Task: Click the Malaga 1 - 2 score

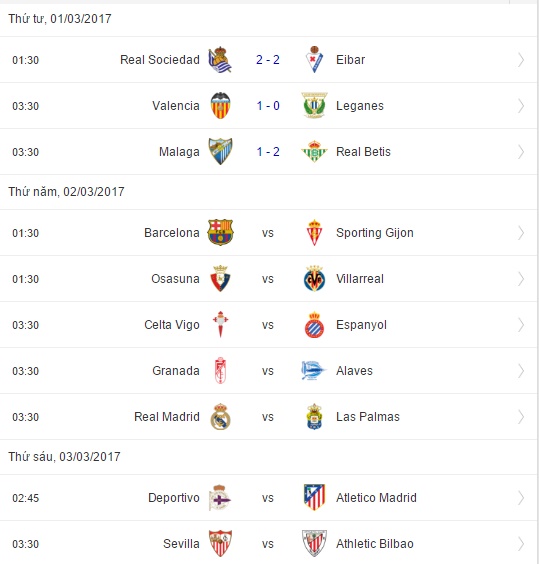Action: tap(268, 152)
